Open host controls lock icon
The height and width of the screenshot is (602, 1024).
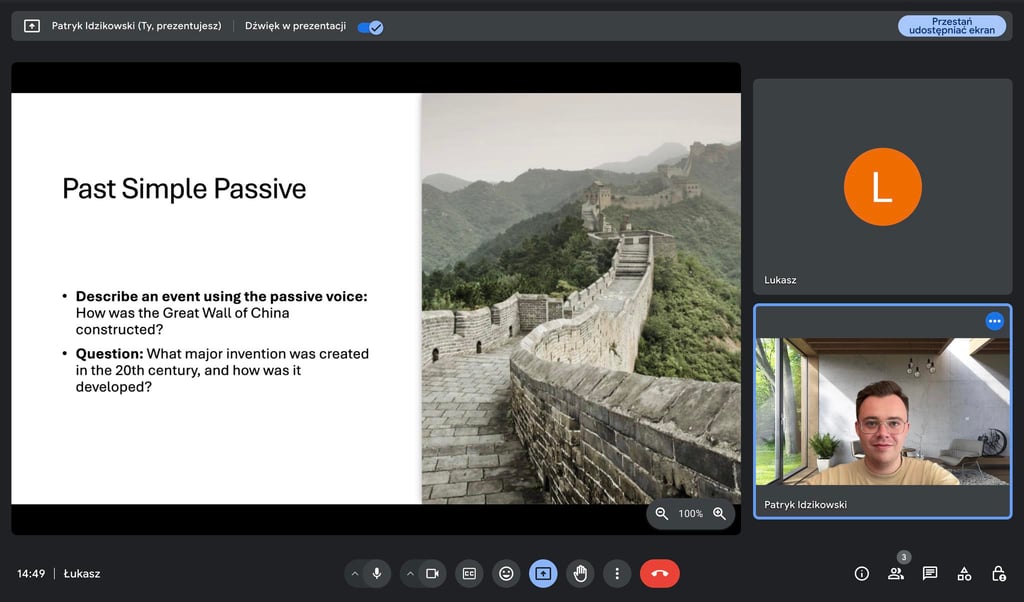click(999, 573)
